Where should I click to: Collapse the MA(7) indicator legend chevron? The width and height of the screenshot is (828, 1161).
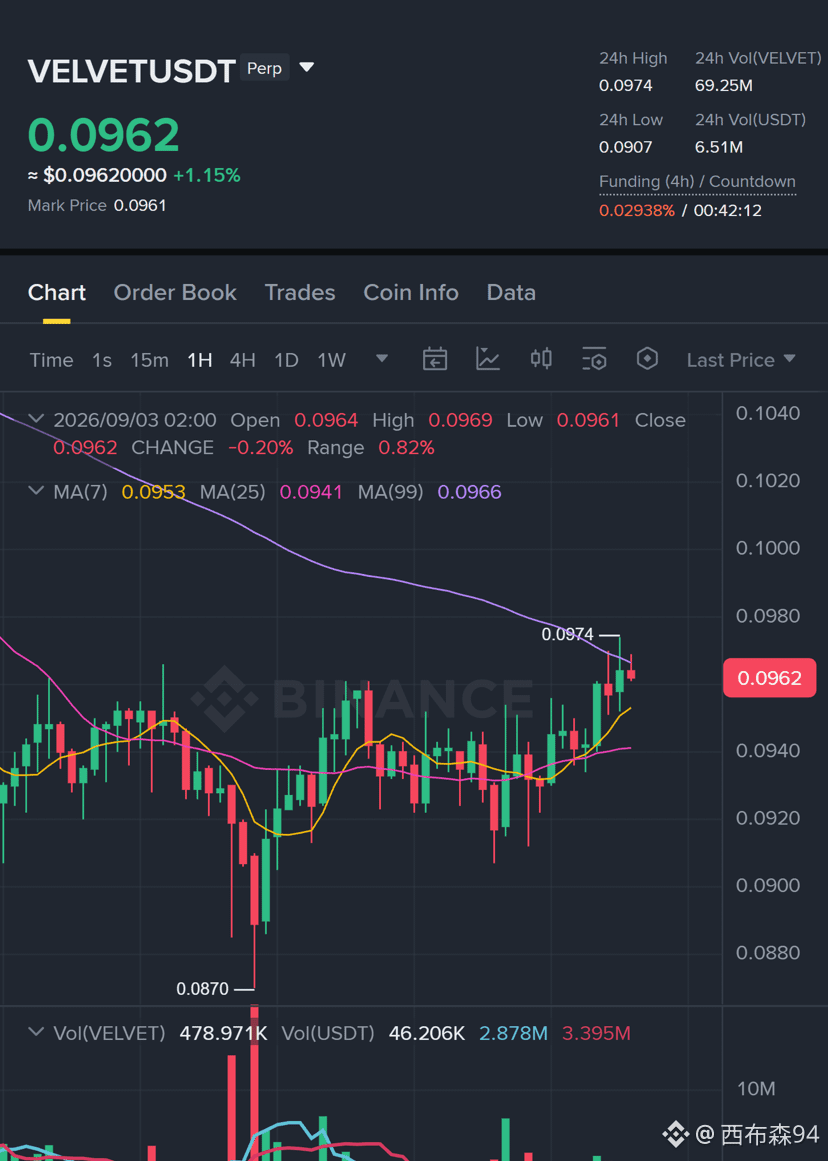36,491
